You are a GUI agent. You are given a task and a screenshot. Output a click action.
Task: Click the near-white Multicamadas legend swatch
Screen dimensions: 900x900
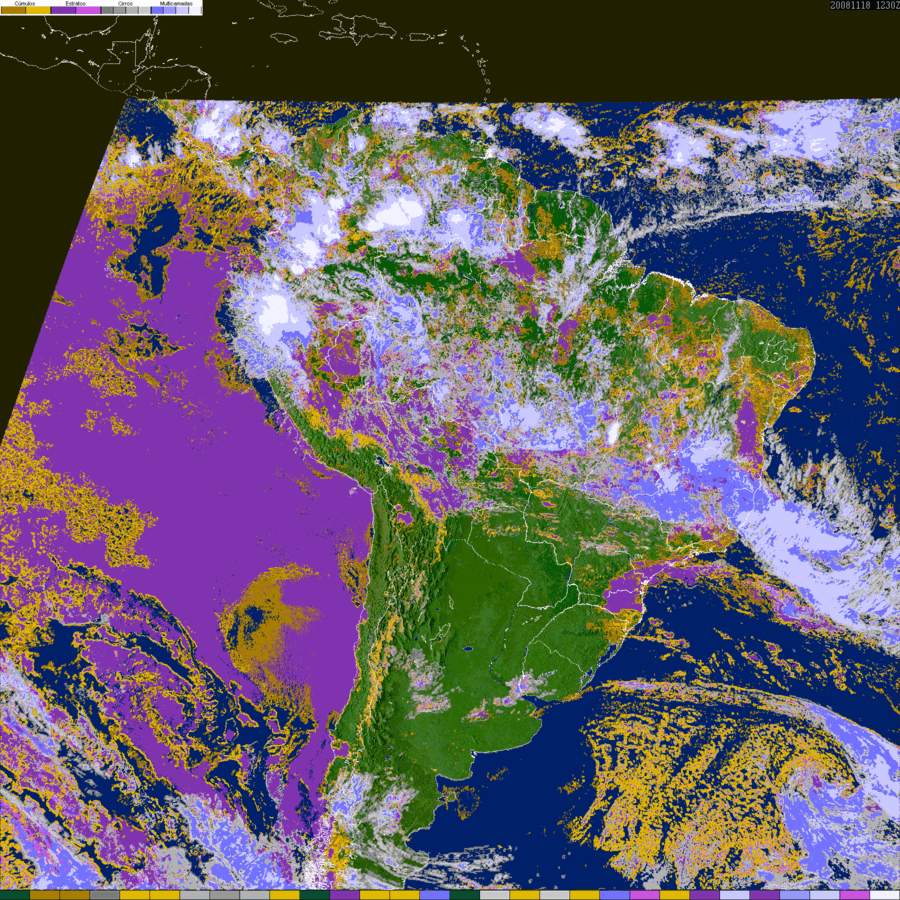(x=194, y=10)
